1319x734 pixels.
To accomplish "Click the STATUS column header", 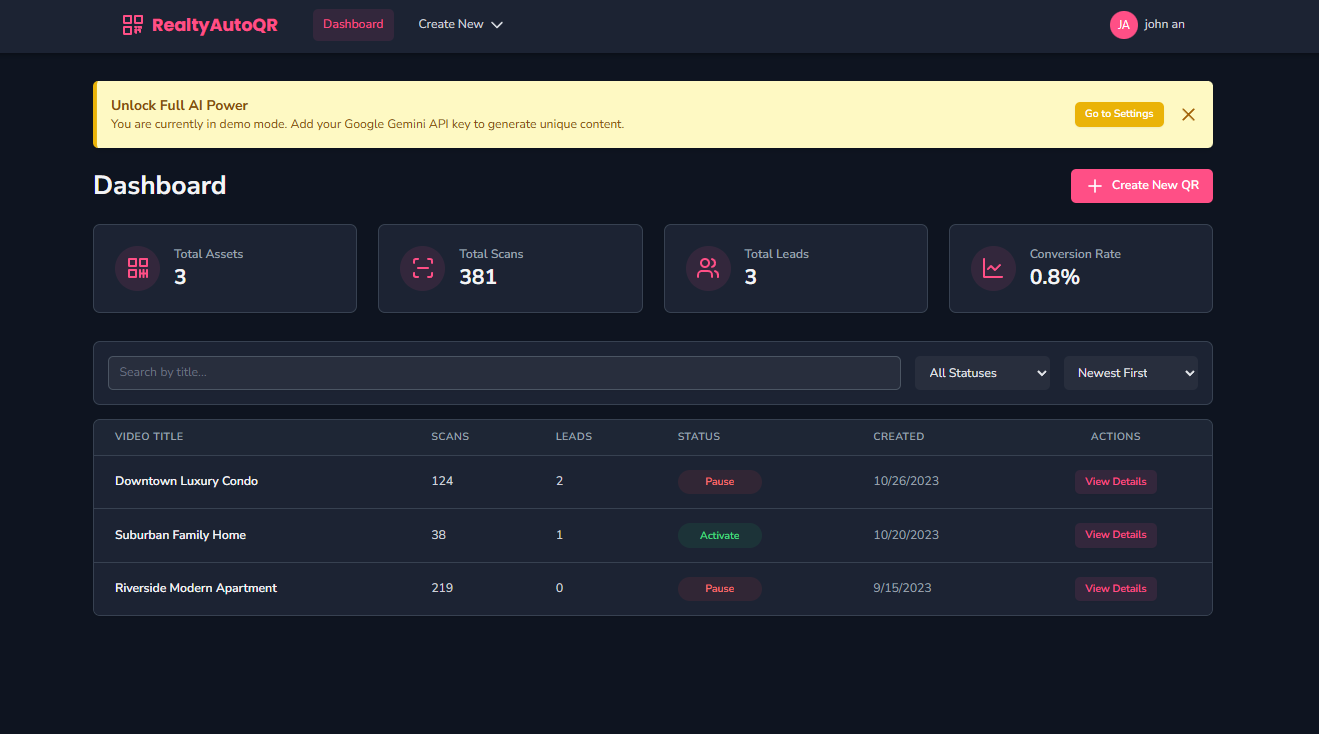I will tap(699, 437).
